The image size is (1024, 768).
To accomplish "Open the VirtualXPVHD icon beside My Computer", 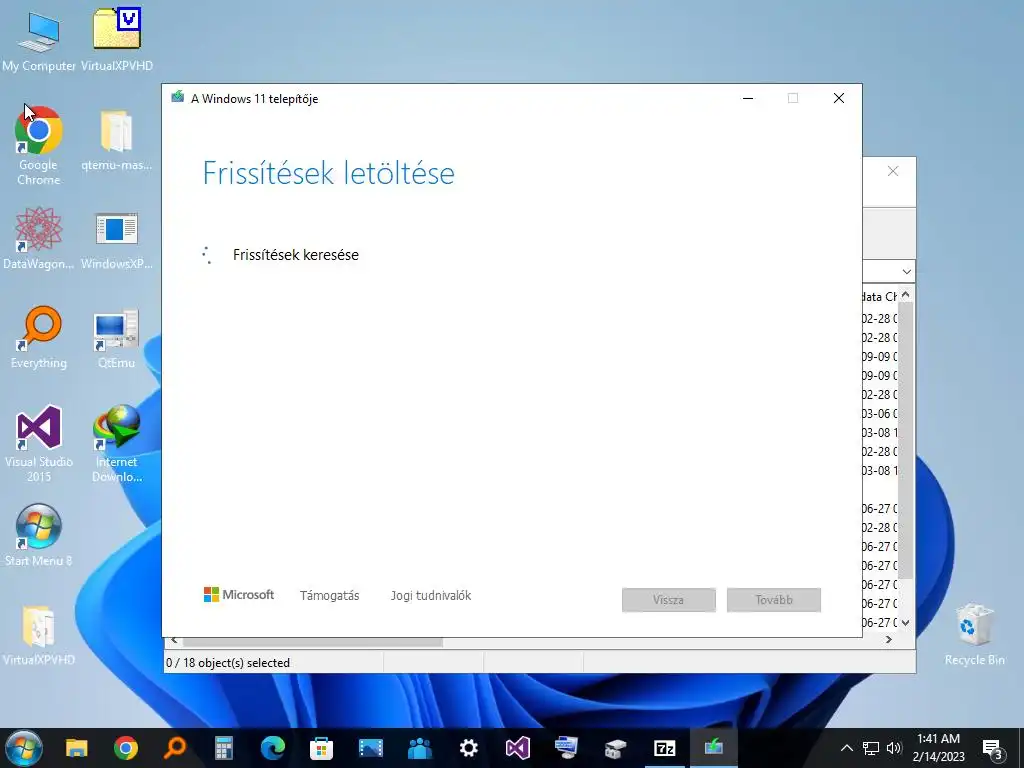I will pyautogui.click(x=117, y=40).
